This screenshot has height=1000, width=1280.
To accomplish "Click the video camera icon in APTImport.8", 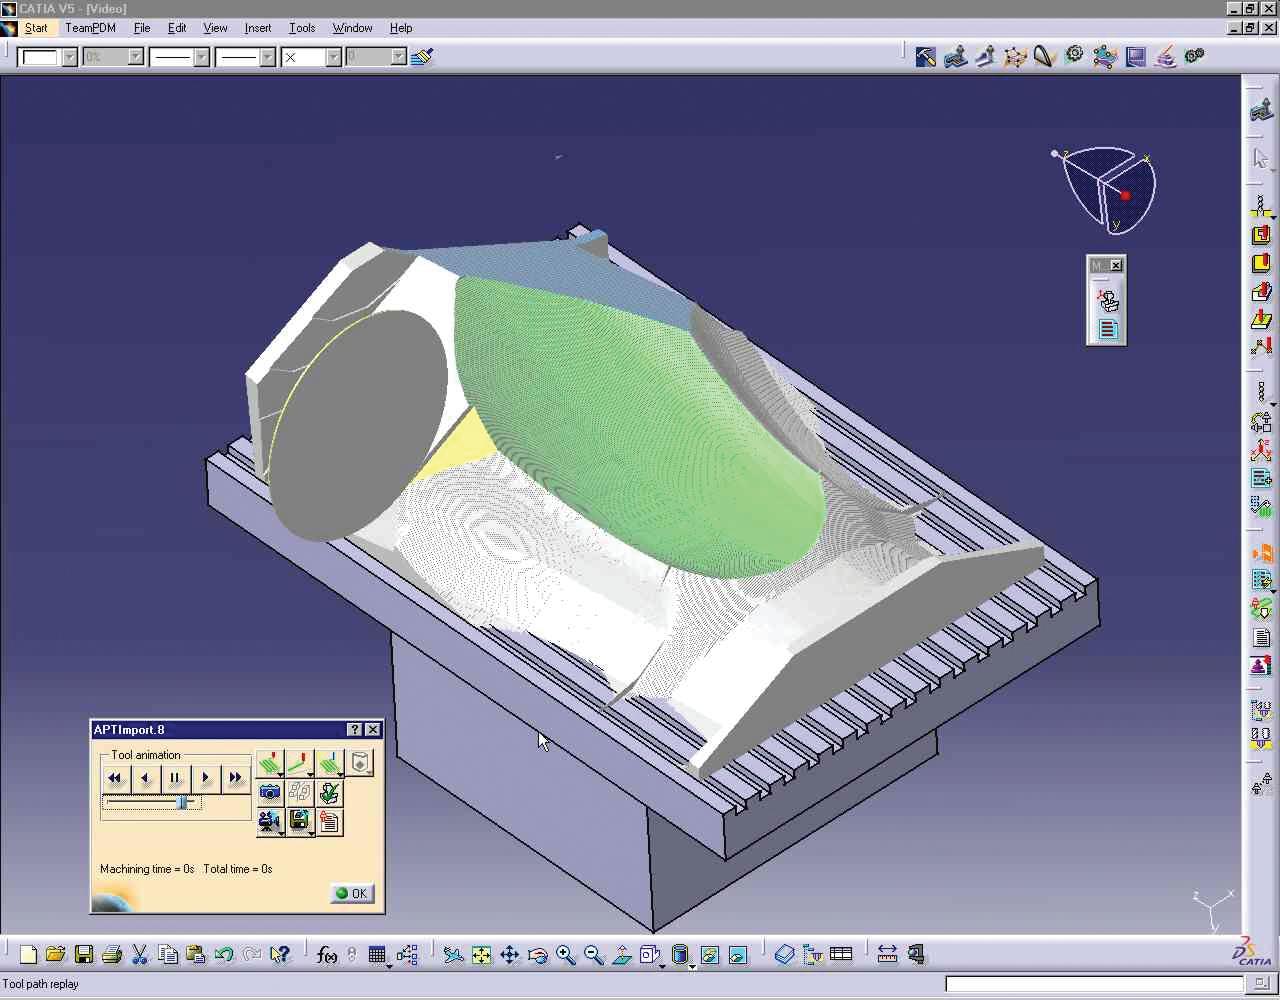I will (x=270, y=822).
